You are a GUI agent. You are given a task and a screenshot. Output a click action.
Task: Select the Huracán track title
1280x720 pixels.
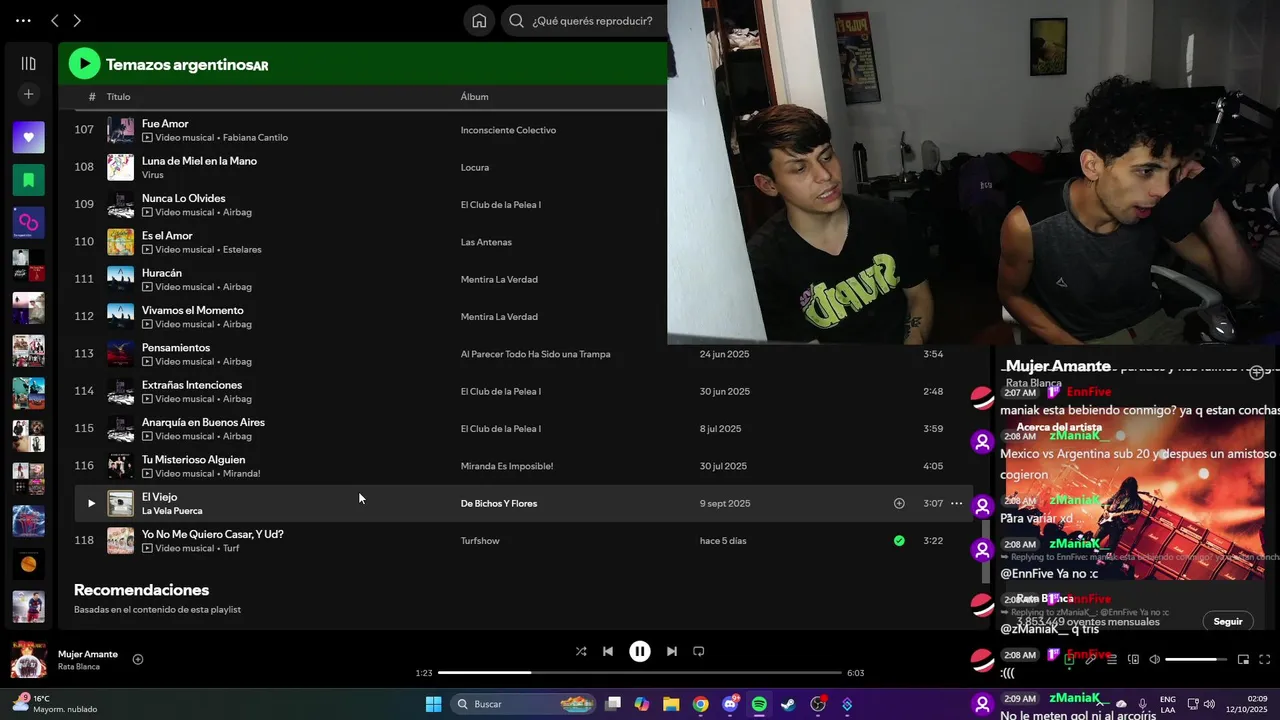(162, 273)
